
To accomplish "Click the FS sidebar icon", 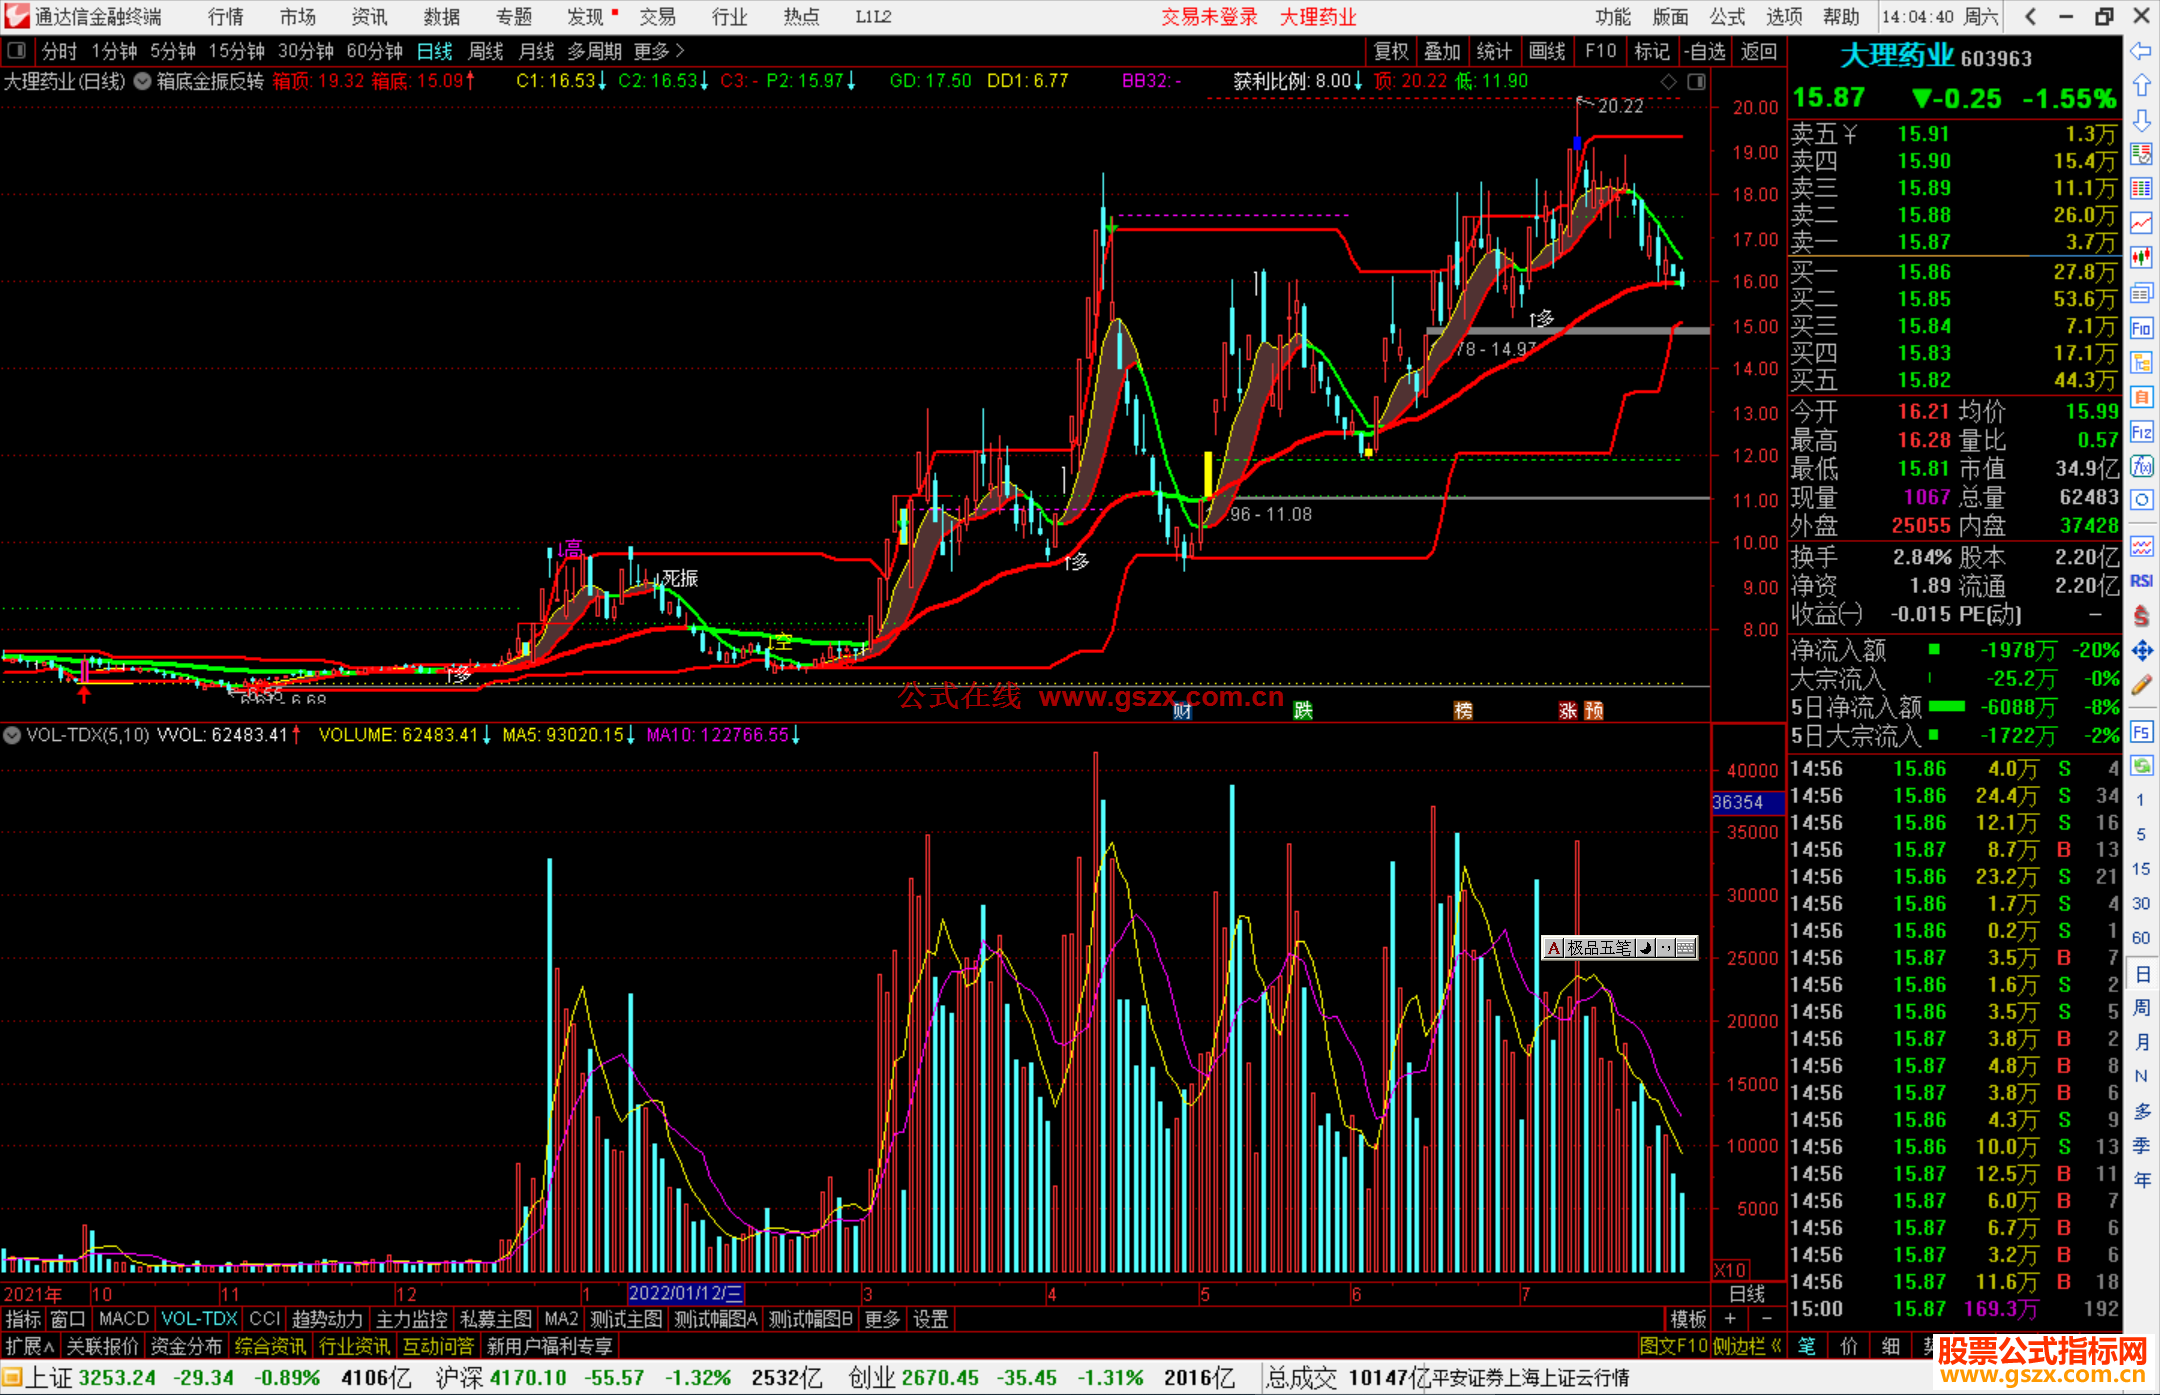I will pos(2141,731).
